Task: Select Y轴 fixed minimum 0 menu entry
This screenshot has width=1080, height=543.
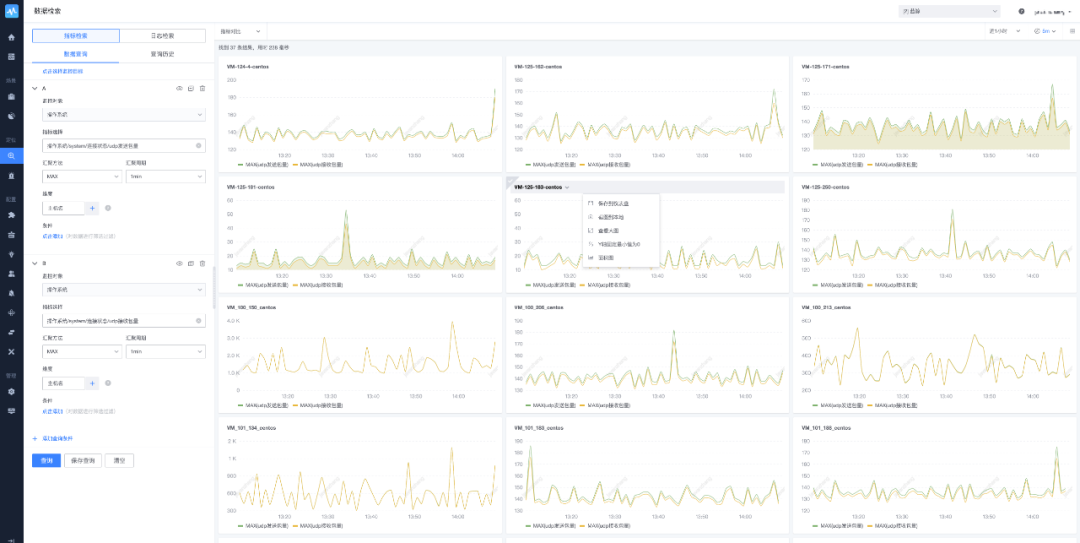Action: tap(621, 244)
